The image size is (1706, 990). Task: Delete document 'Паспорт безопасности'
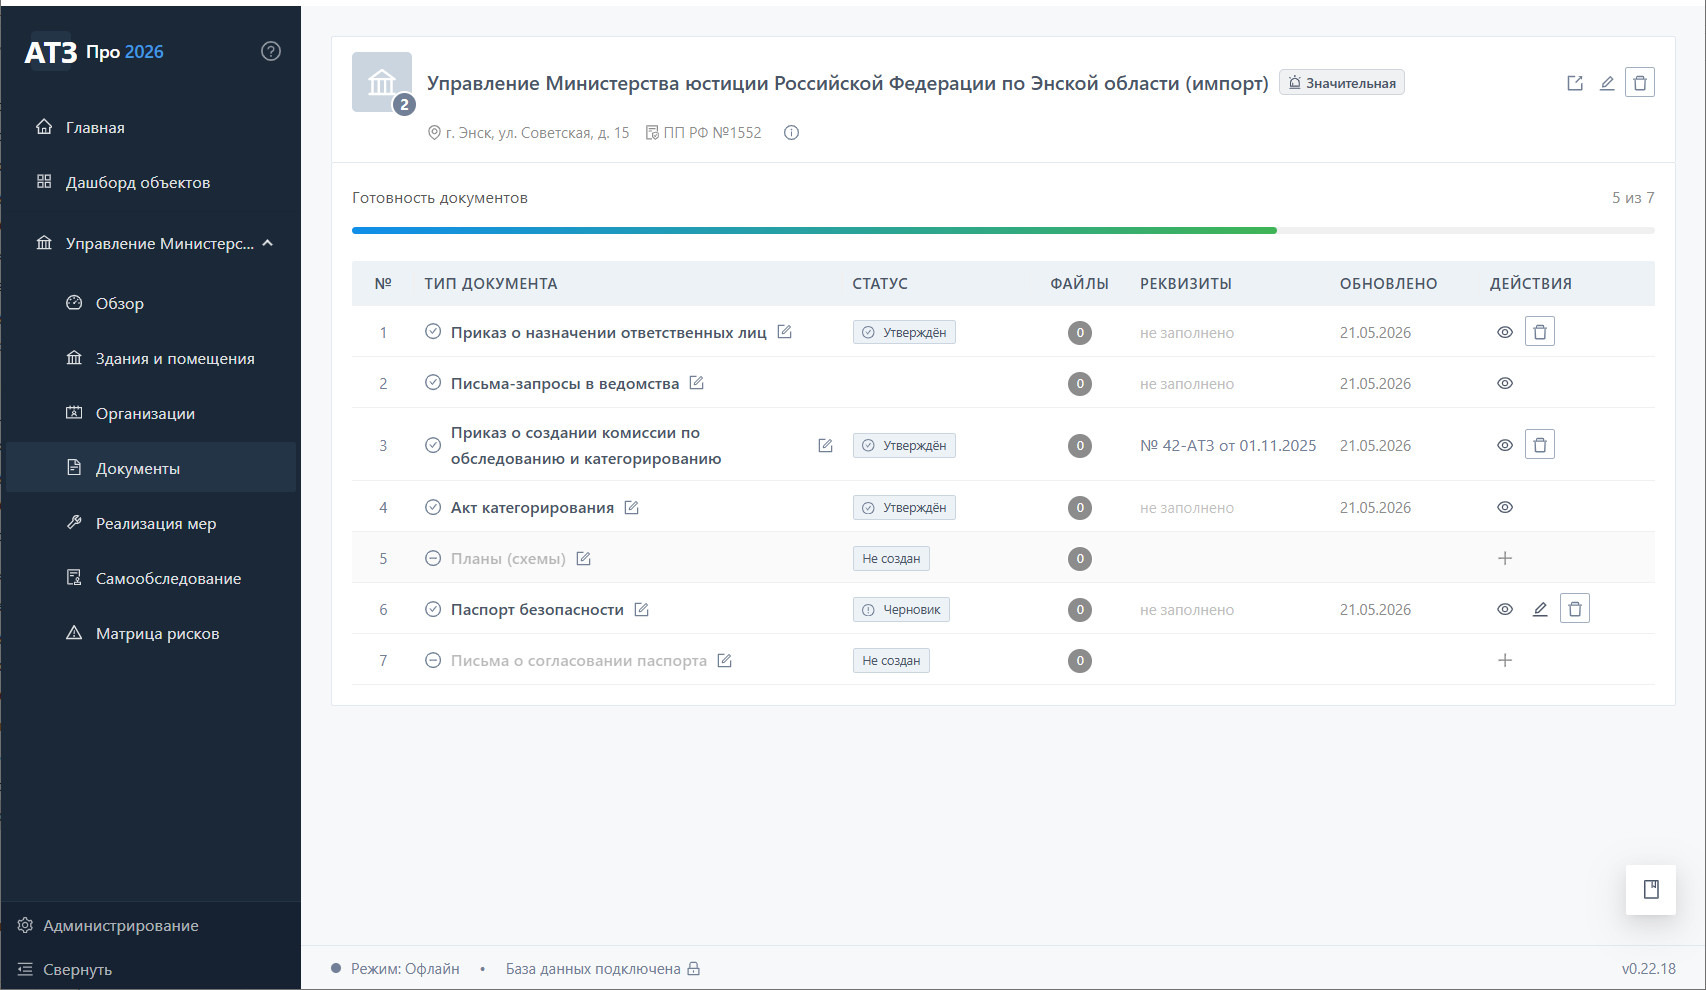pos(1575,609)
